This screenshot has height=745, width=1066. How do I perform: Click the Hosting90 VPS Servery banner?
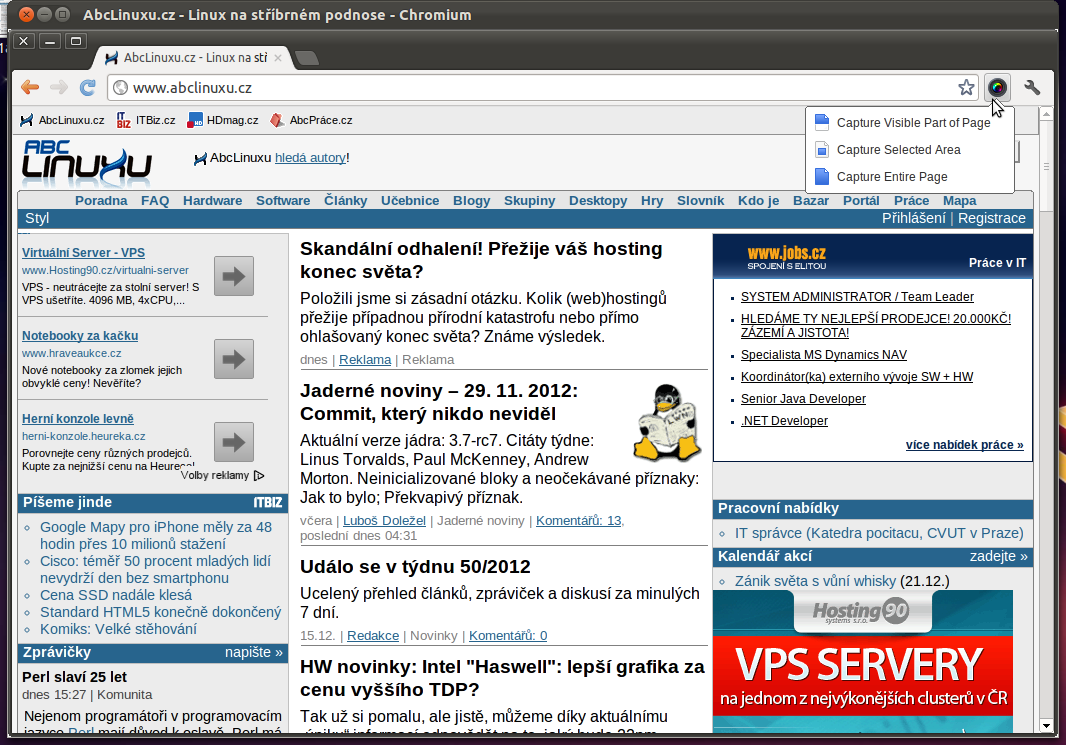tap(863, 661)
